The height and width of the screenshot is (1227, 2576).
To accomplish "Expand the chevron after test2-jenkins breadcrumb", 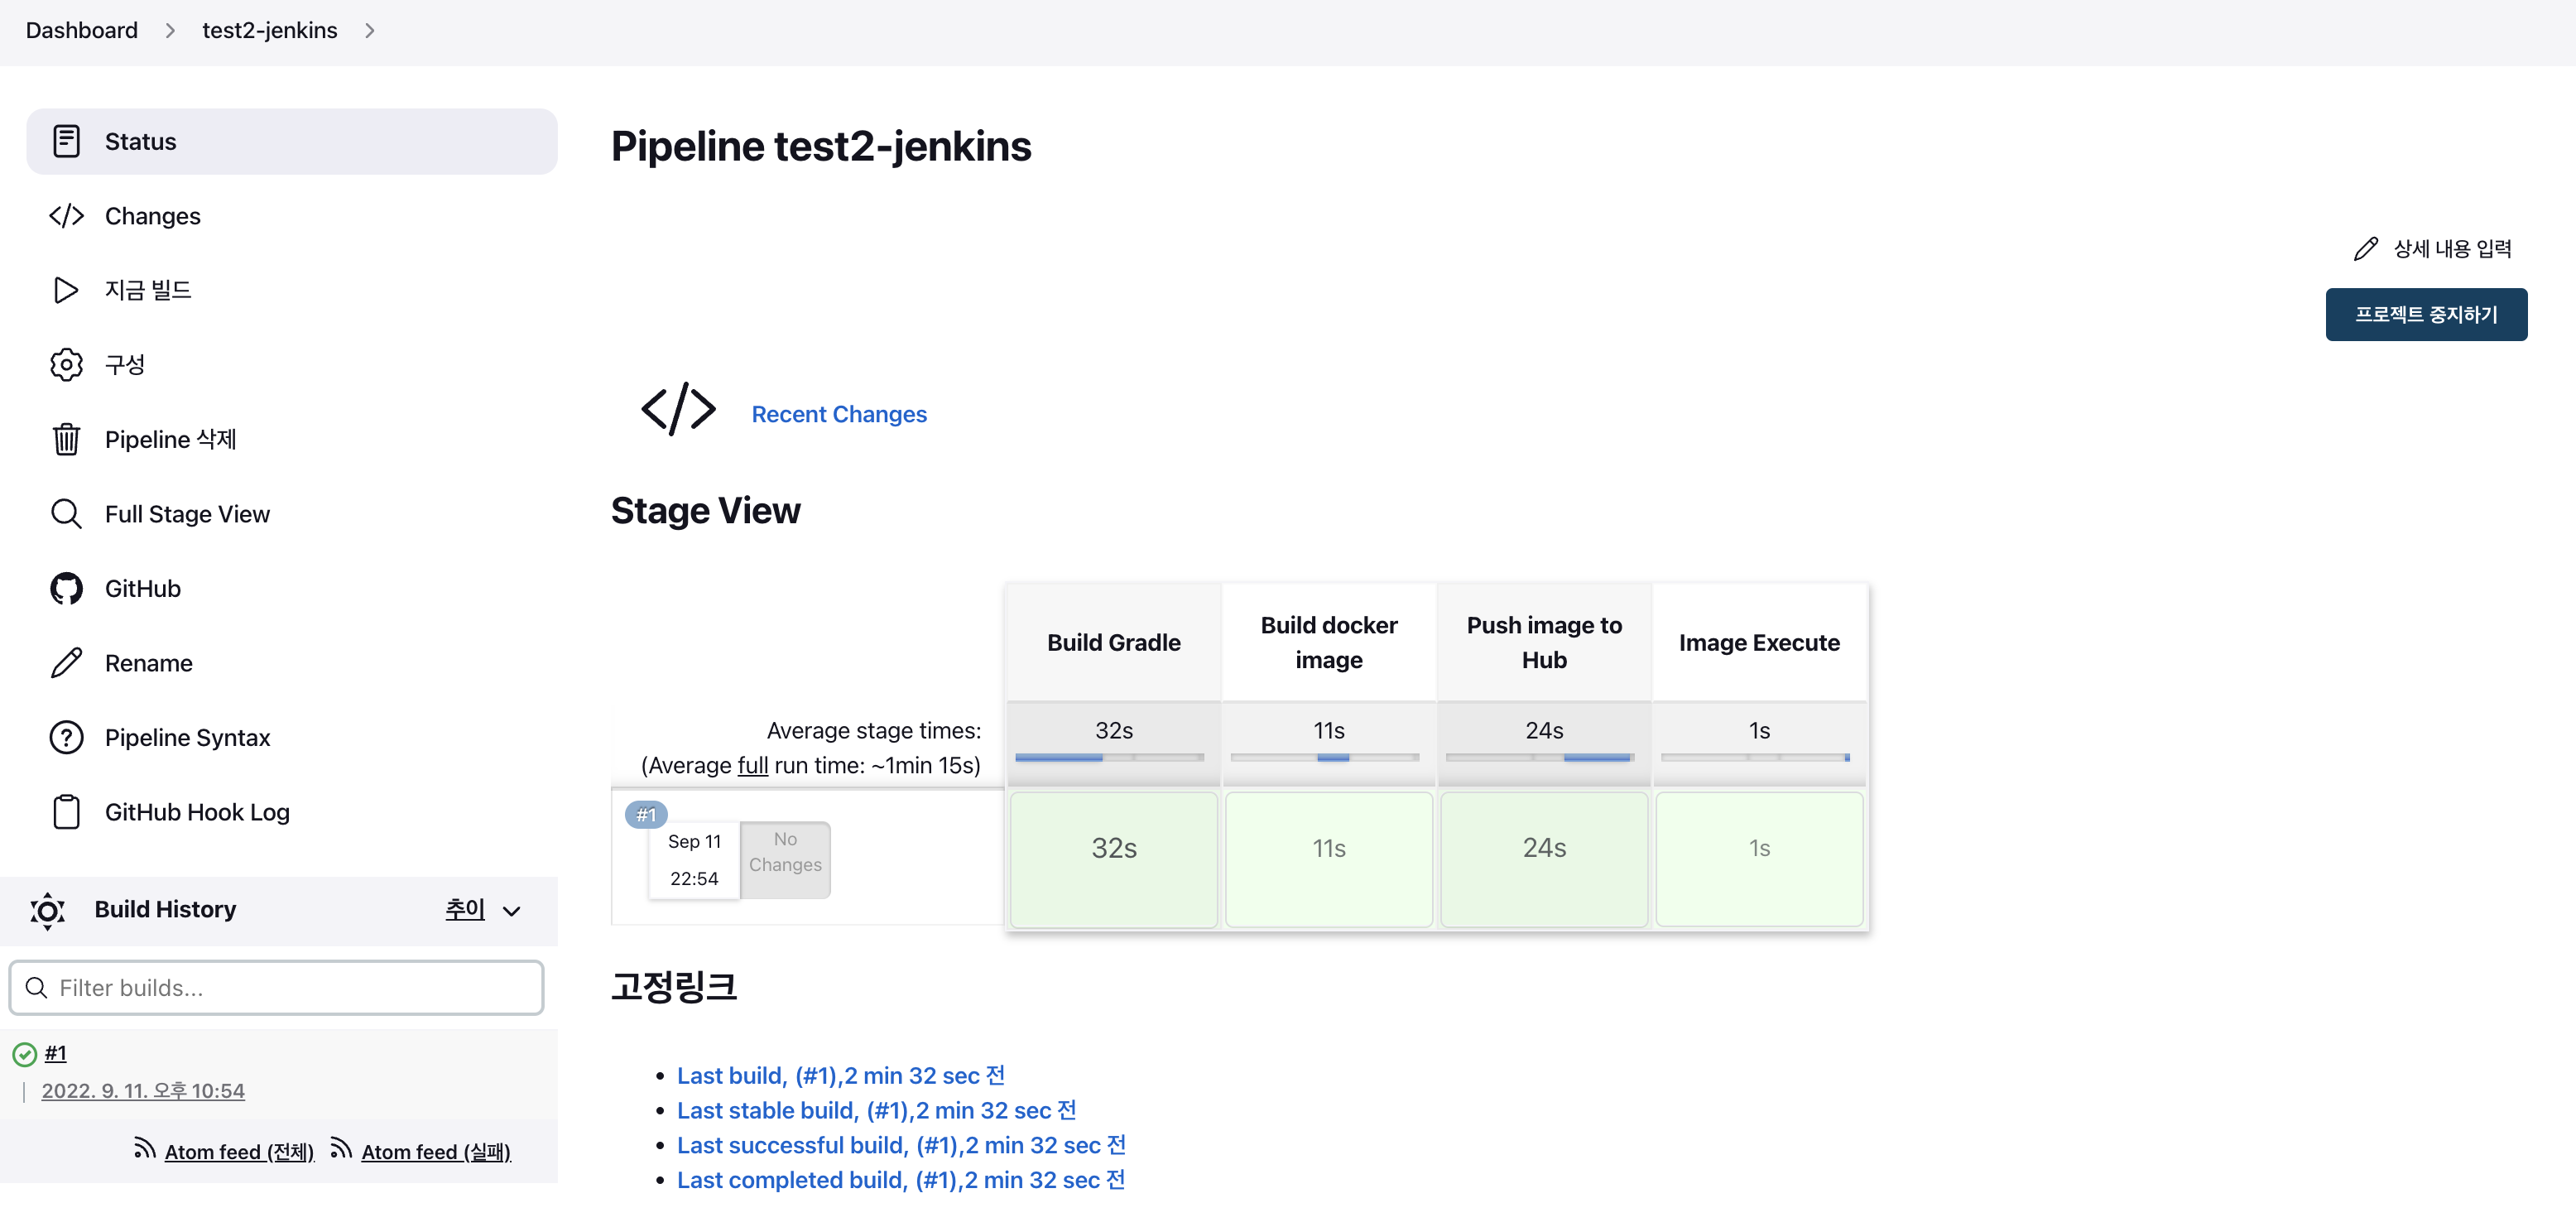I will coord(370,31).
